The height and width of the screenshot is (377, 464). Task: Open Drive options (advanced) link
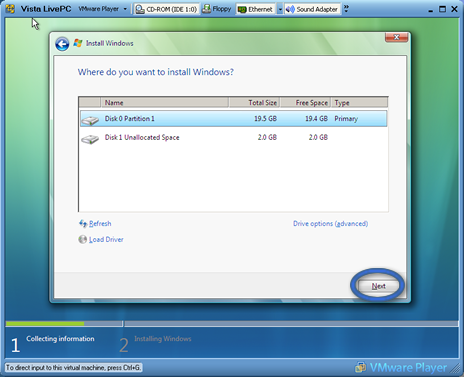point(330,224)
